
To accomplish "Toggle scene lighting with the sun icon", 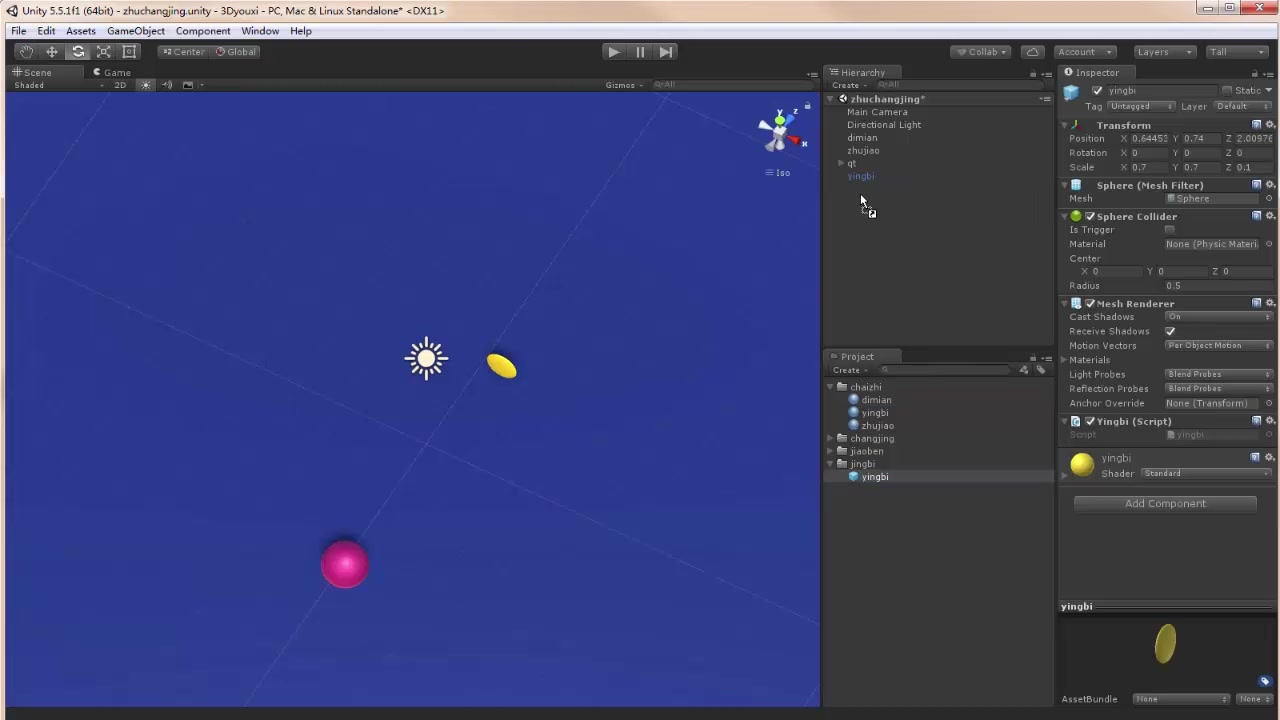I will 146,85.
